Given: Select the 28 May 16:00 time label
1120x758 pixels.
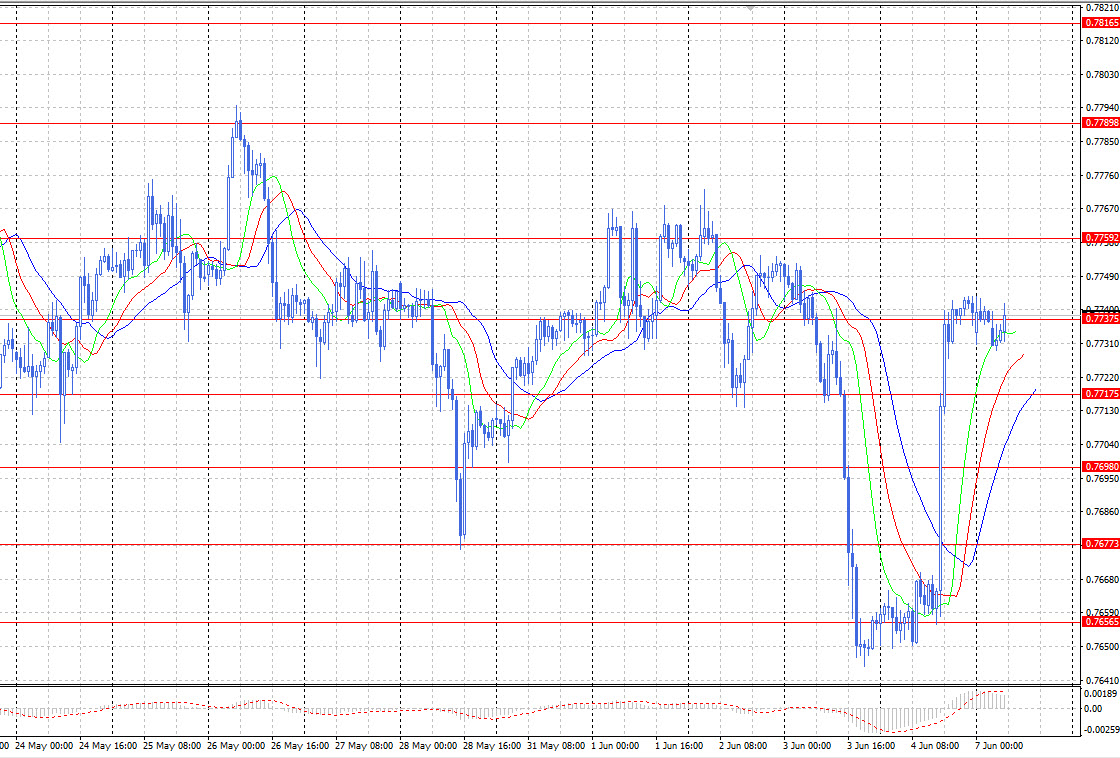Looking at the screenshot, I should click(492, 746).
